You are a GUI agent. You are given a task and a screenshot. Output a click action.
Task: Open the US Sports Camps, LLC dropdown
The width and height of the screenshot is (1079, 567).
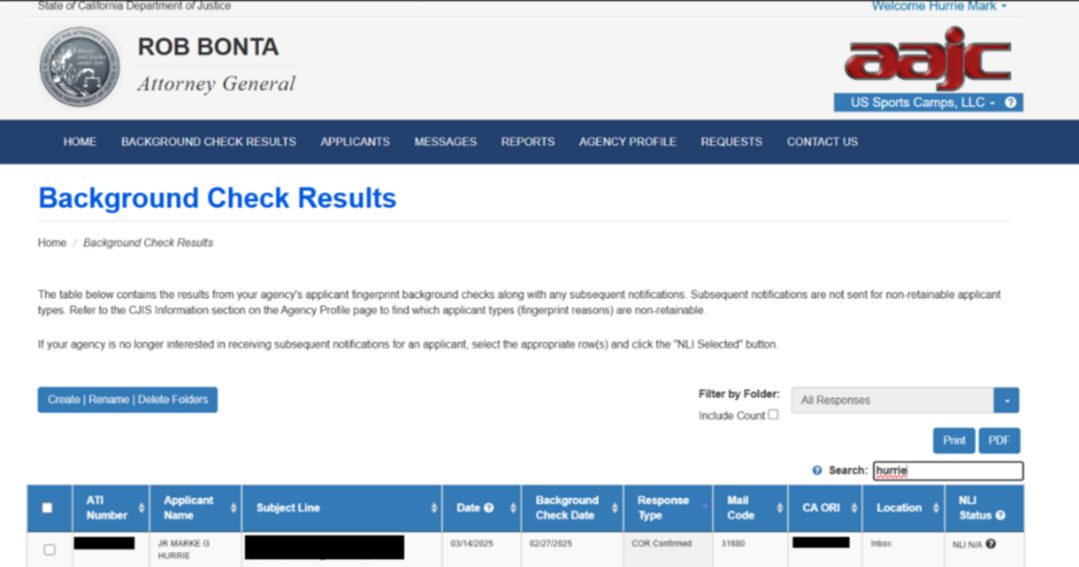(x=922, y=103)
